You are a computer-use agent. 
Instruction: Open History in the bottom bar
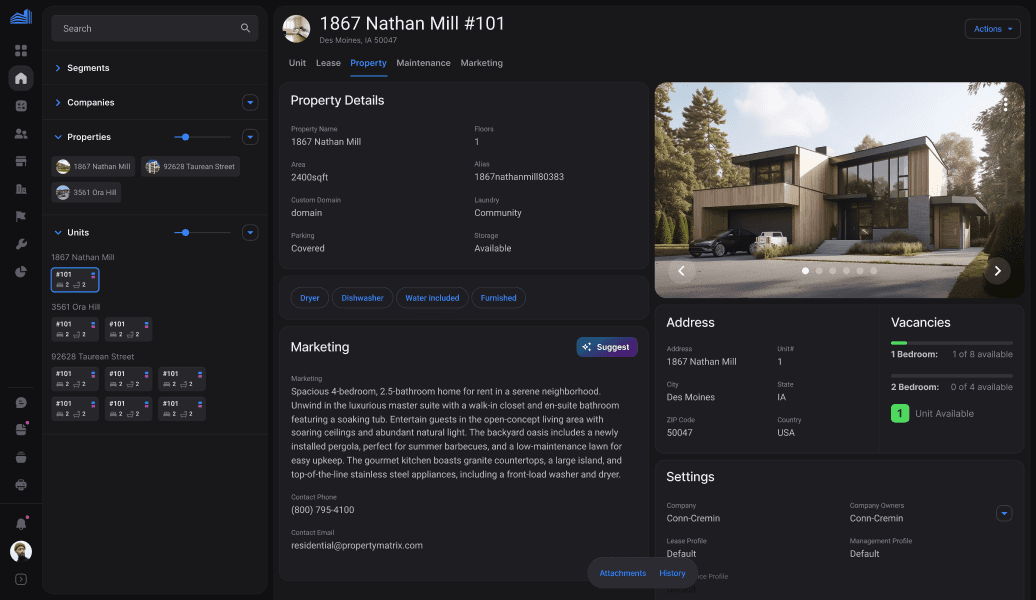coord(672,573)
